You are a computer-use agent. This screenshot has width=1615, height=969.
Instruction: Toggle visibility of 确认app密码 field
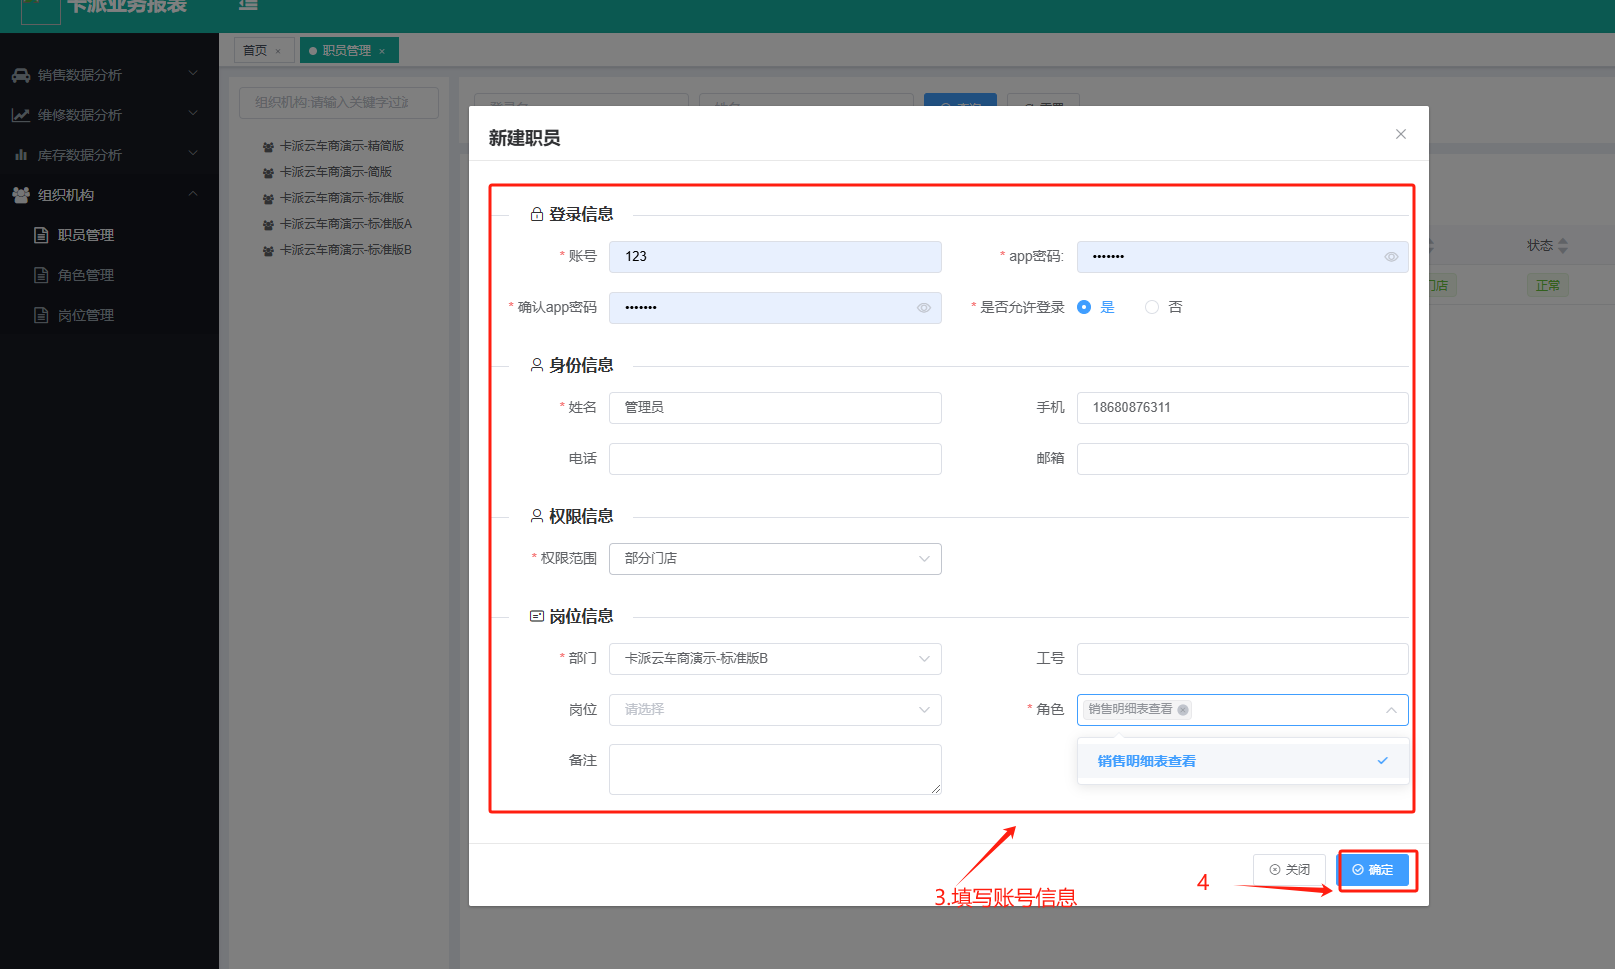(x=923, y=308)
